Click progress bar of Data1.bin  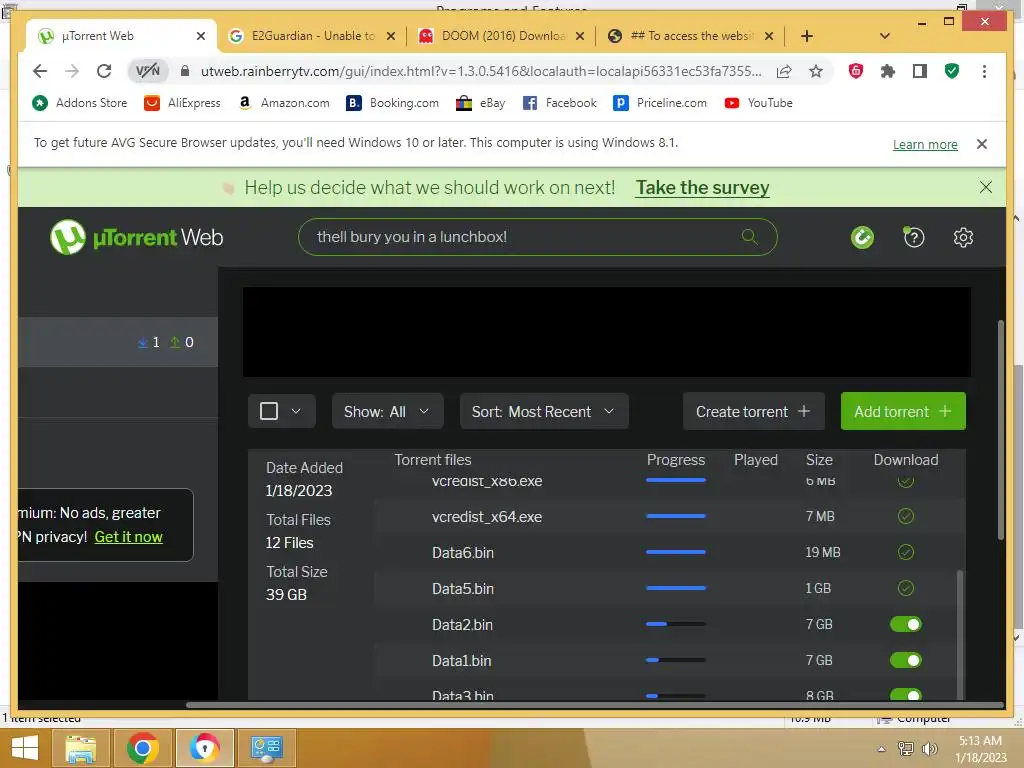[x=676, y=660]
